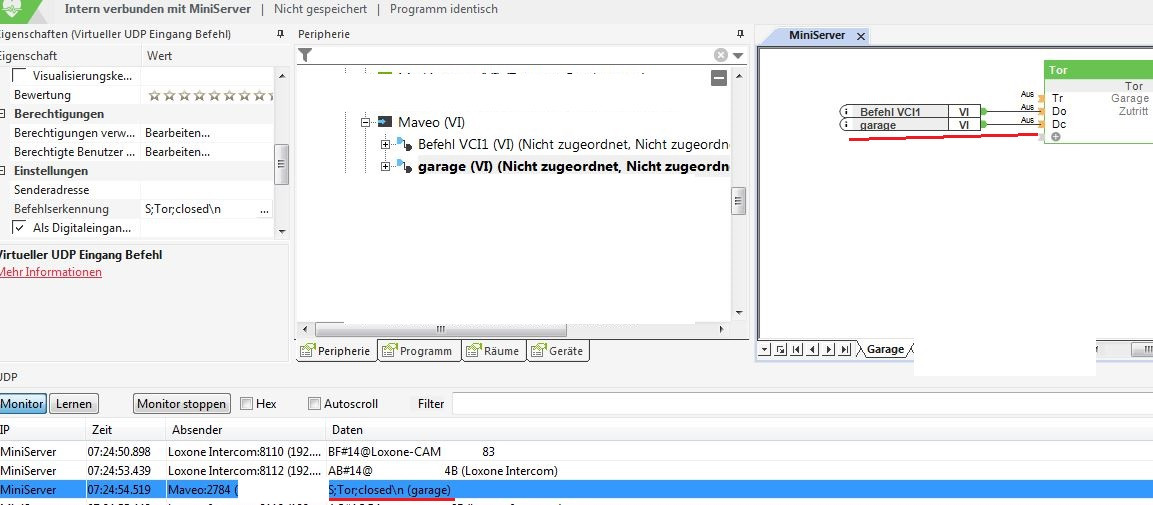
Task: Expand the garage (VI) tree node
Action: tap(385, 167)
